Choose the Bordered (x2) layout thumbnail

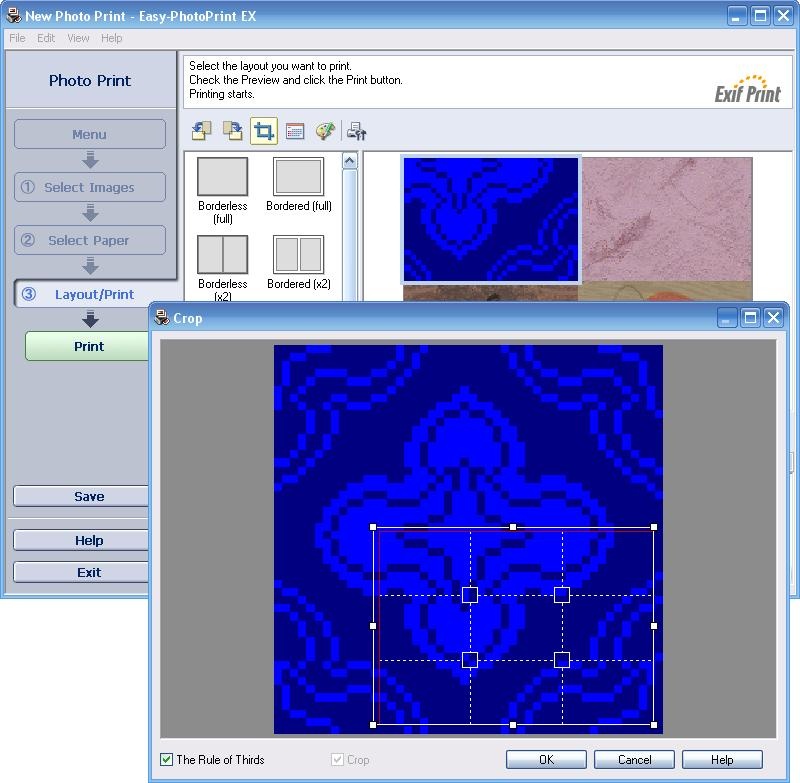pyautogui.click(x=298, y=254)
